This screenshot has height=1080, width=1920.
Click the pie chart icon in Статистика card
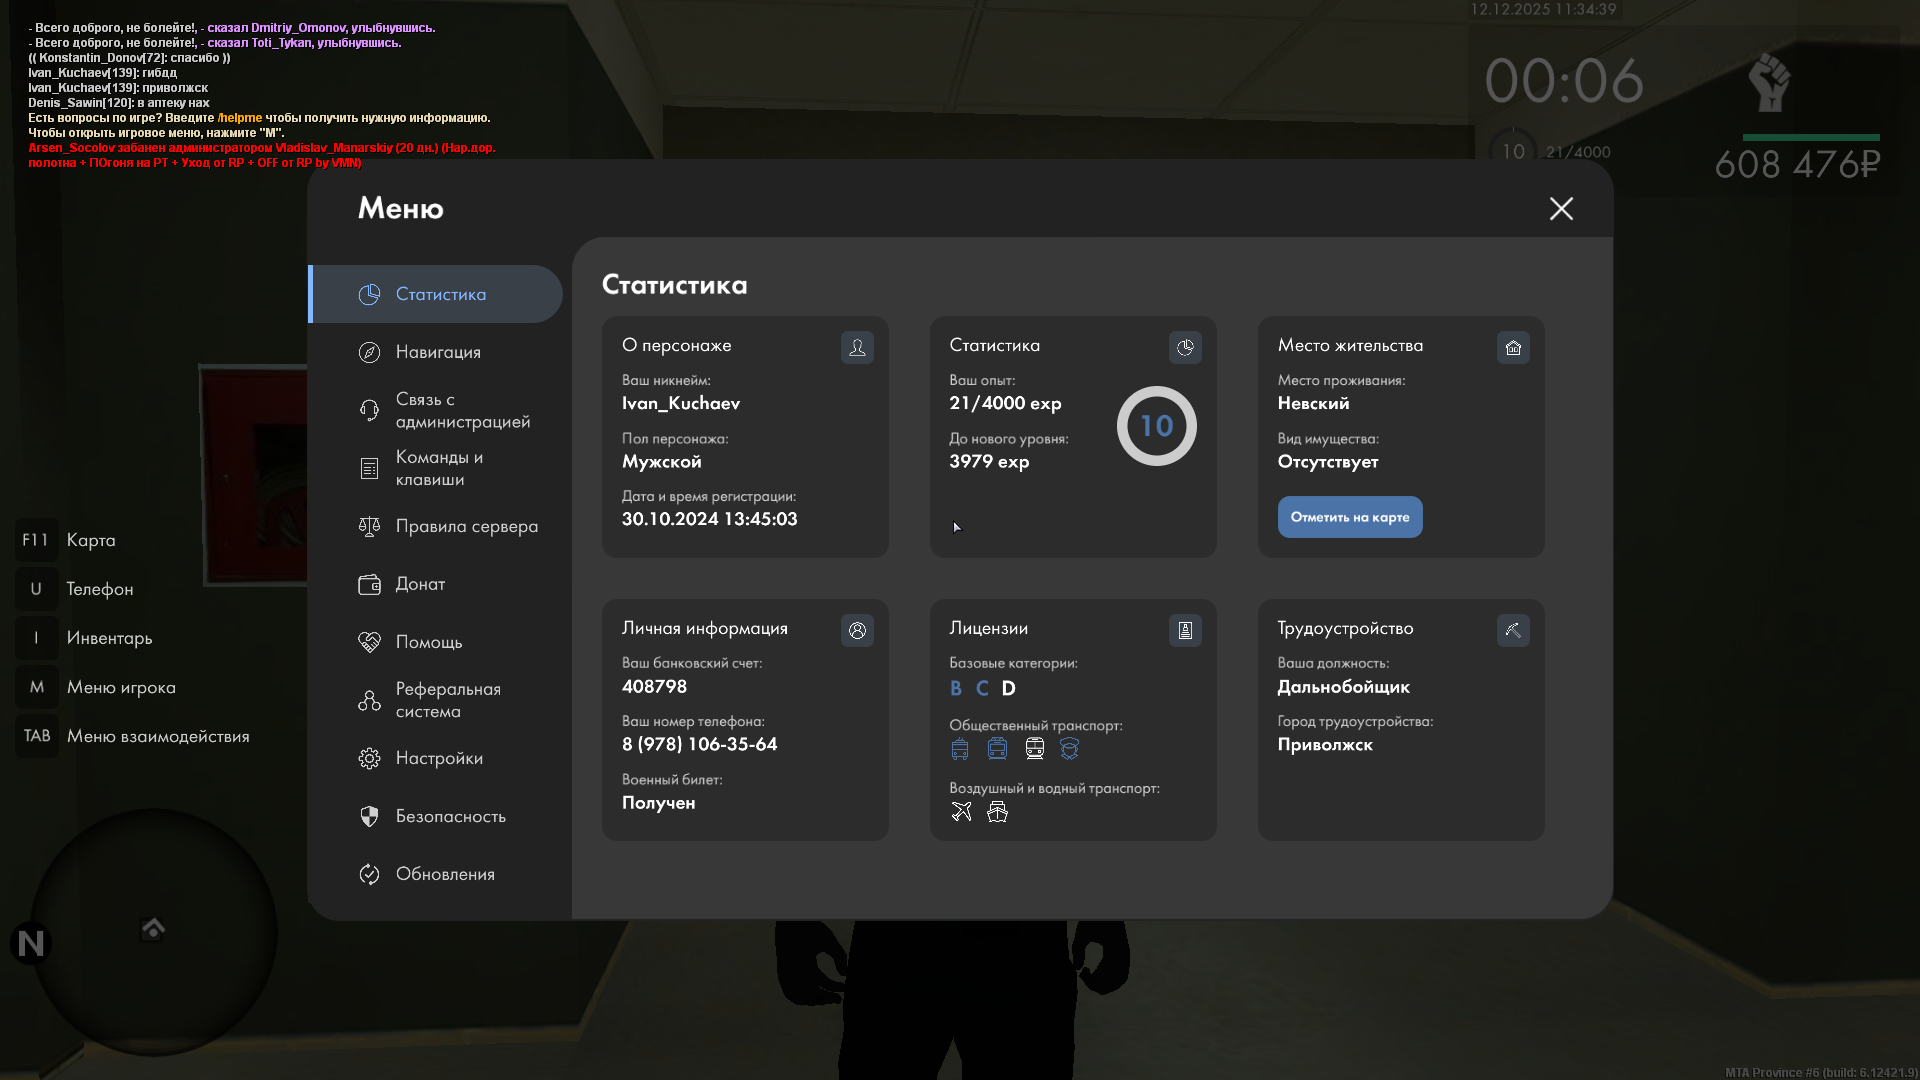pos(1185,347)
